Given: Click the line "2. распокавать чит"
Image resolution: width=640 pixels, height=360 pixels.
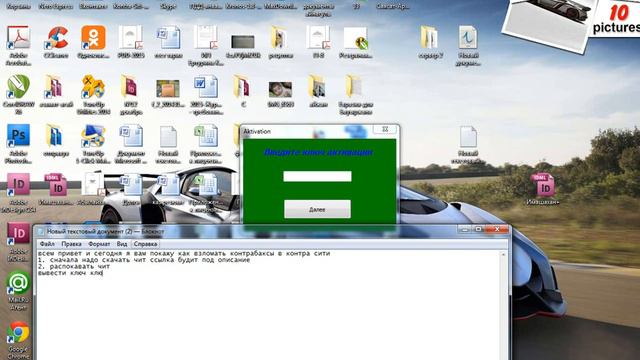Looking at the screenshot, I should click(74, 267).
